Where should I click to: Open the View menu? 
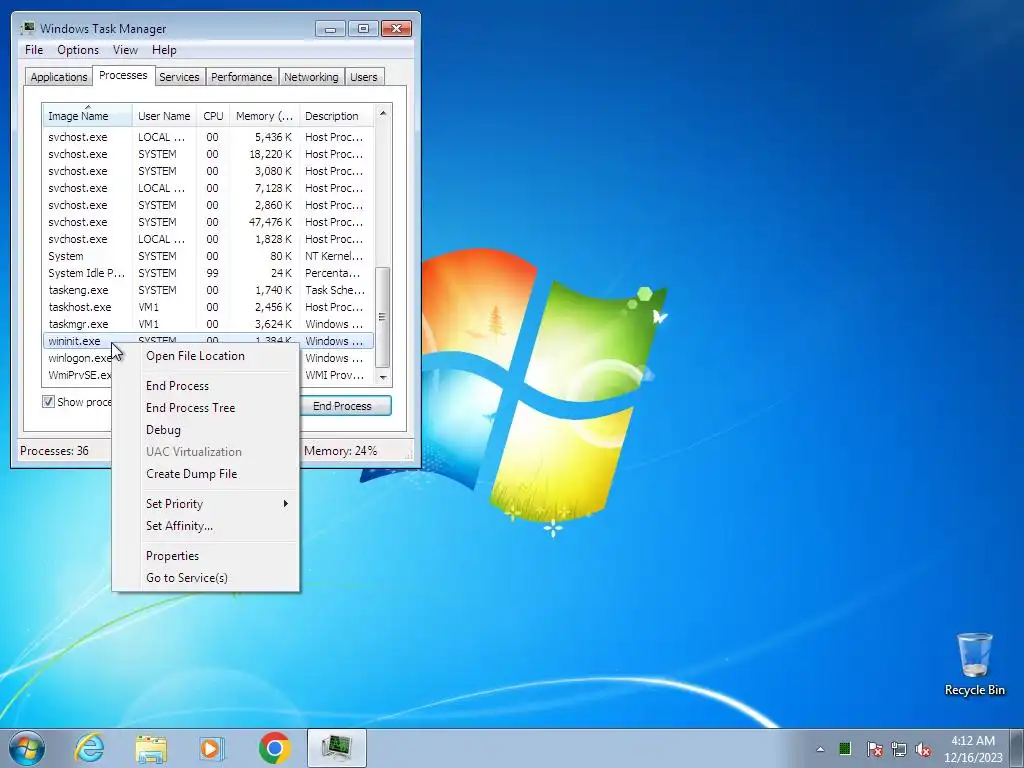(125, 50)
